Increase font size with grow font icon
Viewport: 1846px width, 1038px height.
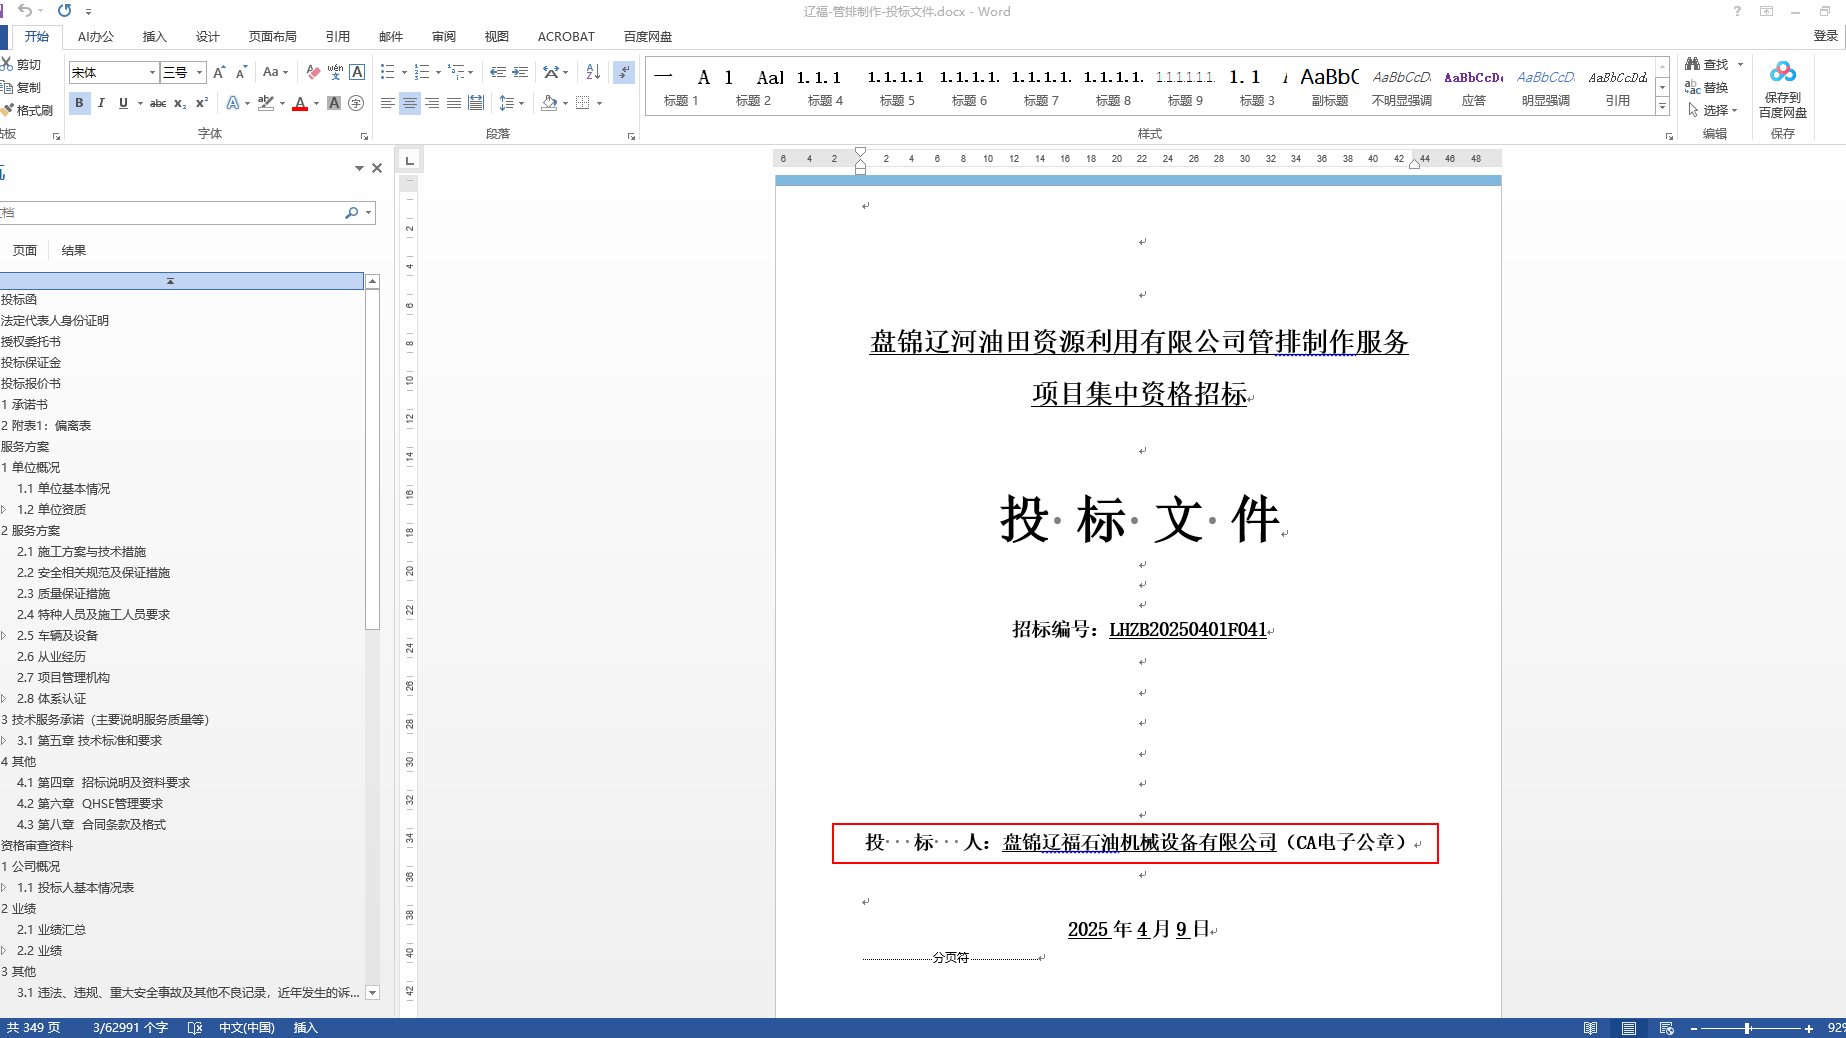click(219, 72)
